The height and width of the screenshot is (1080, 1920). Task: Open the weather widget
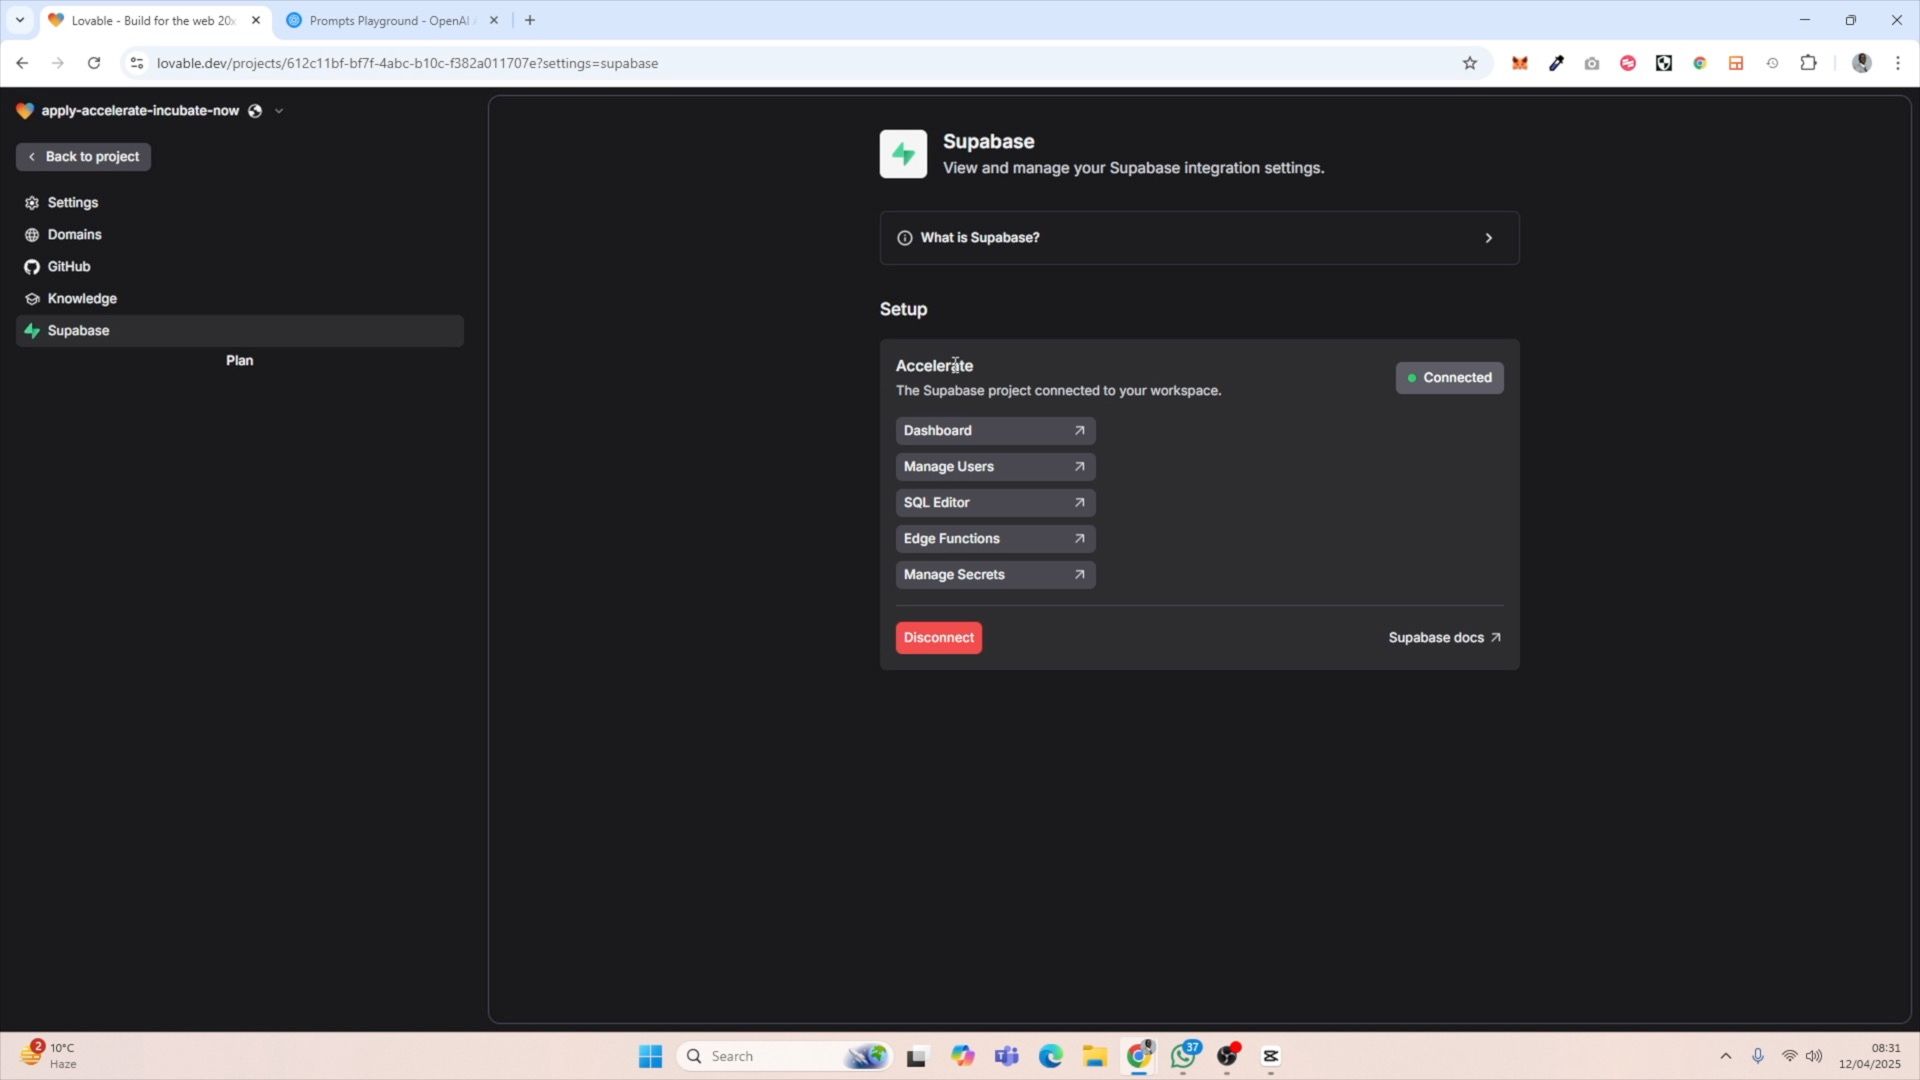[48, 1055]
